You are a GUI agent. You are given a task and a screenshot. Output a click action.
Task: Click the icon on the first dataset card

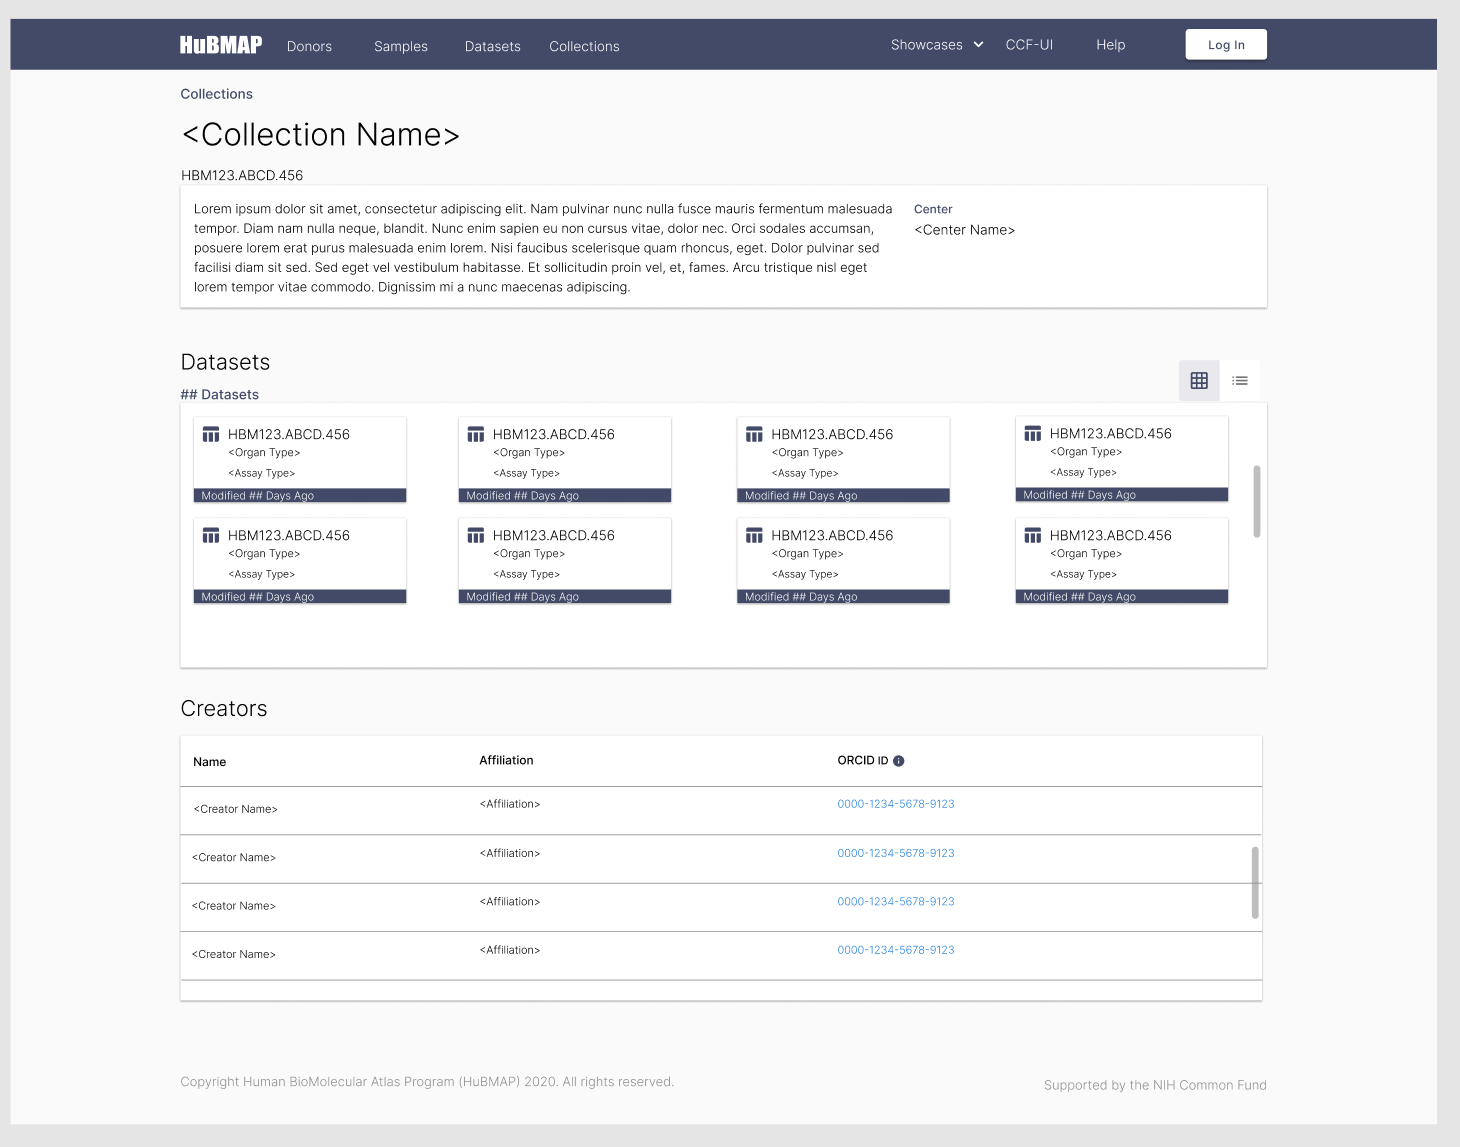tap(211, 434)
